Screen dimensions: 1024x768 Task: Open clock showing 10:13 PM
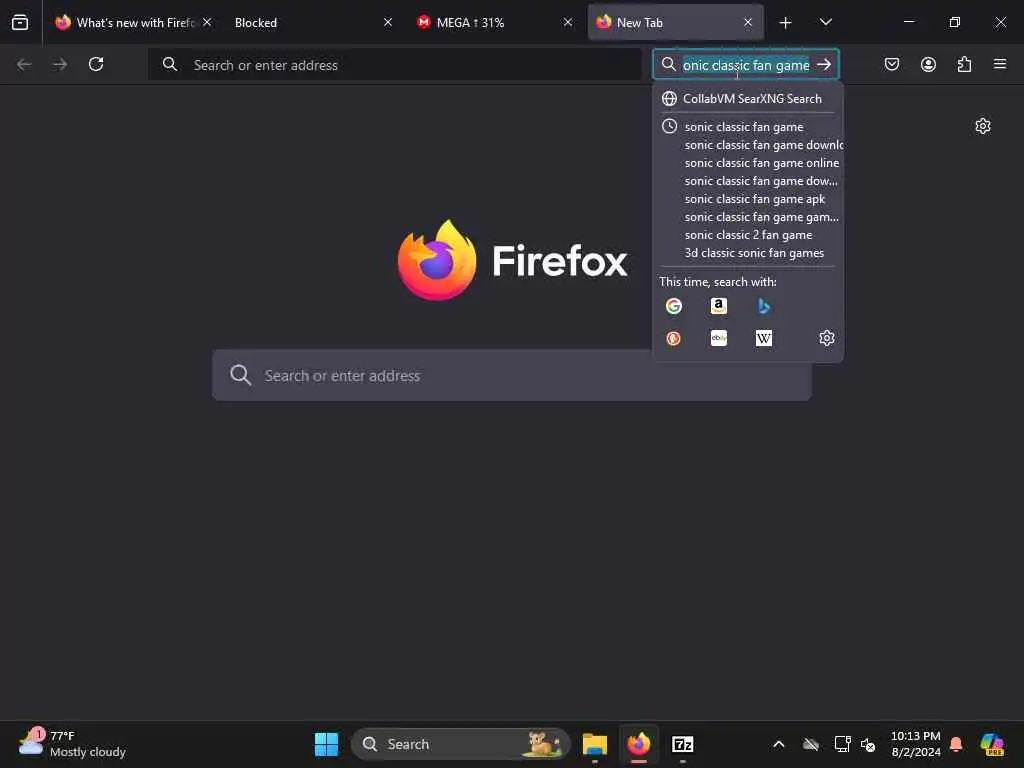click(x=916, y=744)
